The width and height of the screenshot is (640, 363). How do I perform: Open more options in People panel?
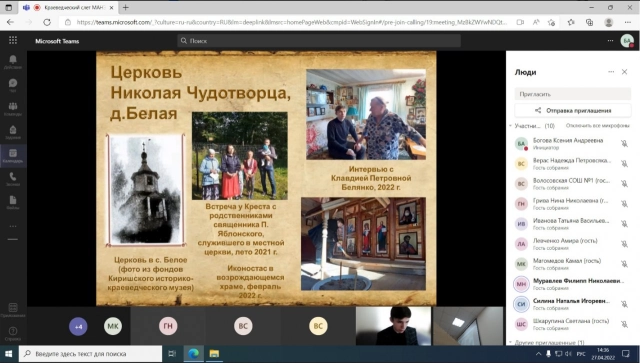(611, 72)
